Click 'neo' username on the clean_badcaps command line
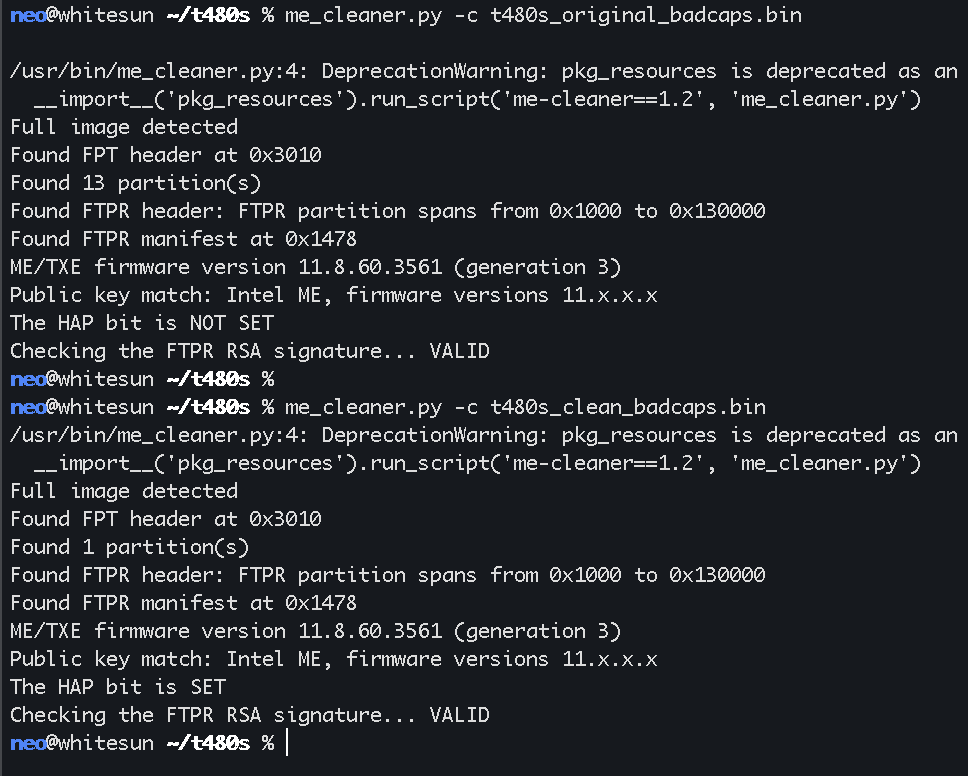 point(28,407)
